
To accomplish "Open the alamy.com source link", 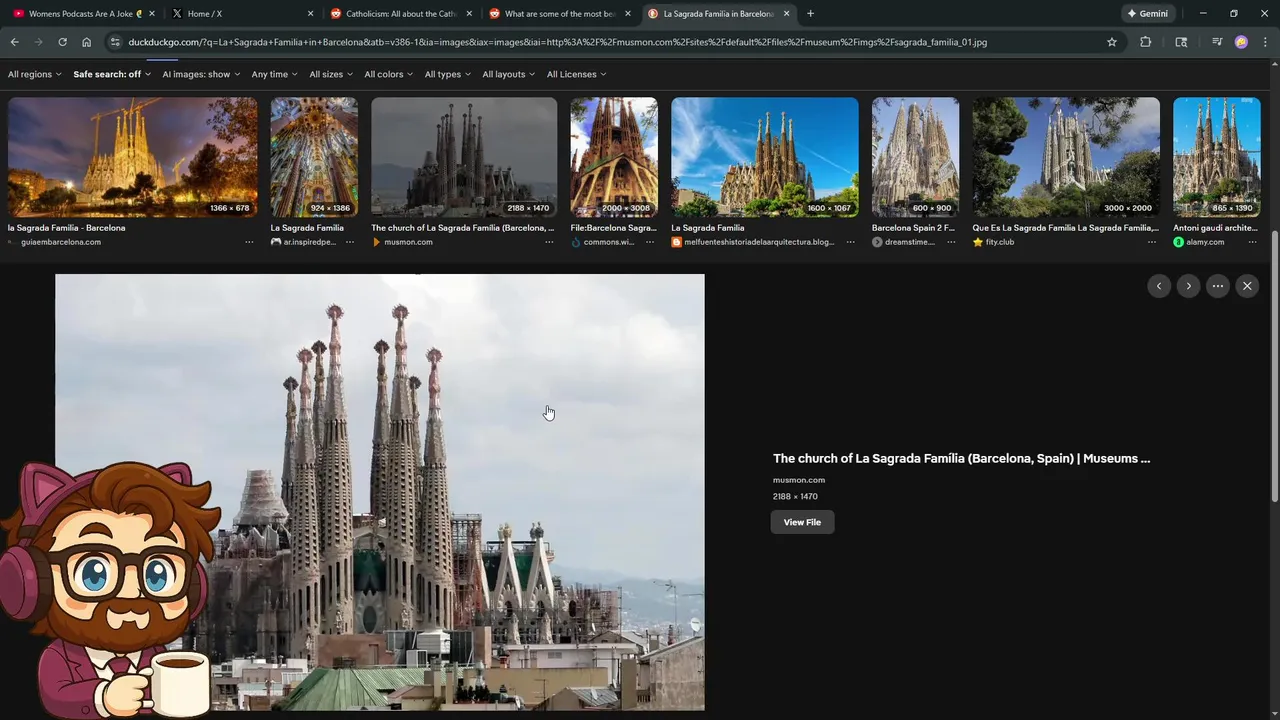I will [x=1205, y=242].
